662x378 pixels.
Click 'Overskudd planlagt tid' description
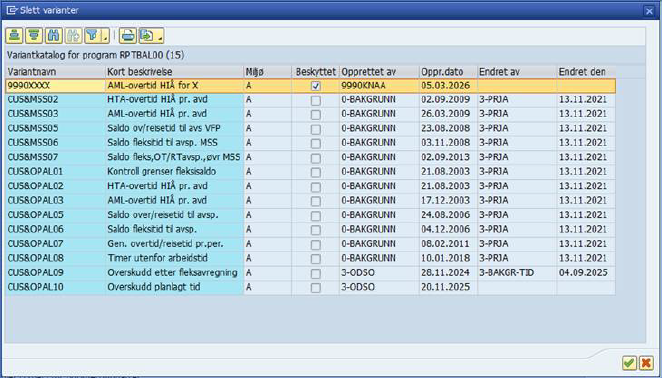pos(174,288)
